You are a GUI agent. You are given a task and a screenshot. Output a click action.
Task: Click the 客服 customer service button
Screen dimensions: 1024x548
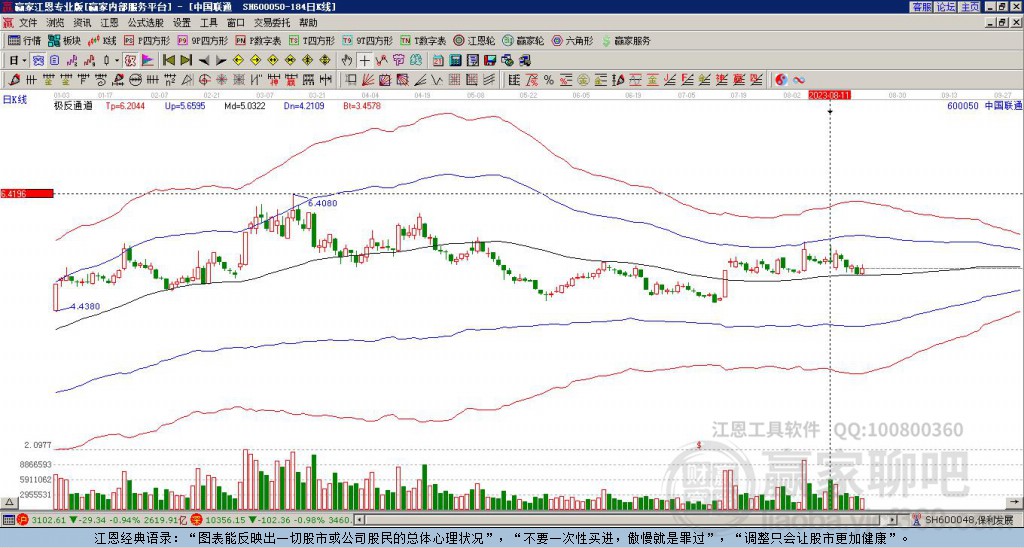point(921,7)
